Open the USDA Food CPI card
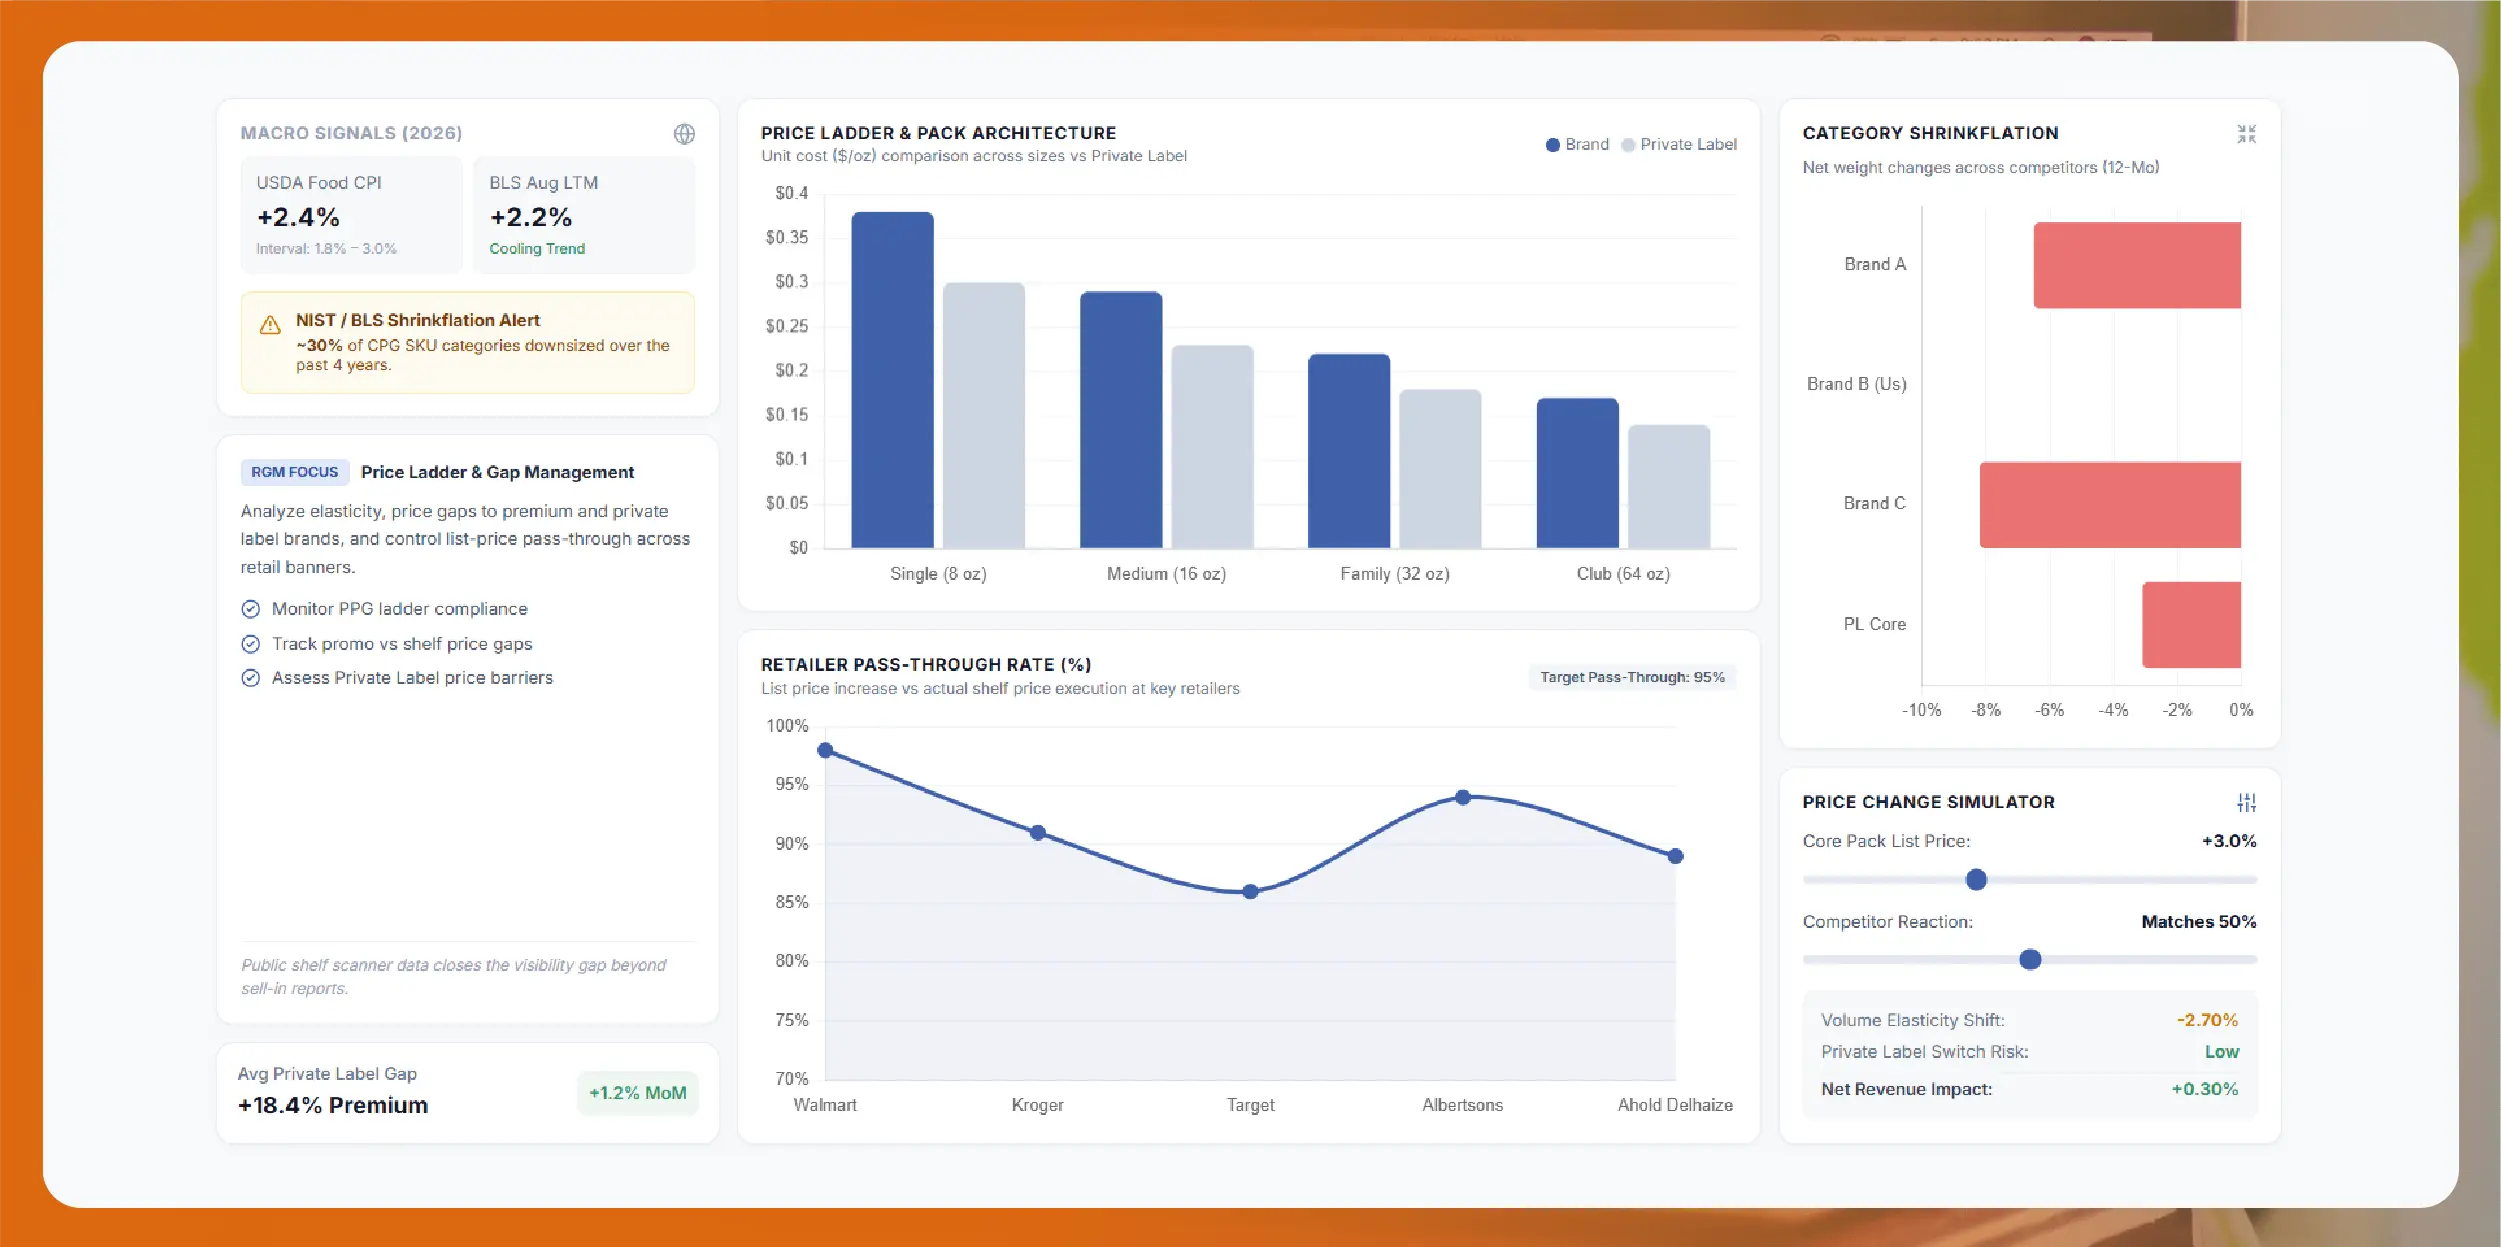Viewport: 2501px width, 1248px height. click(x=352, y=215)
